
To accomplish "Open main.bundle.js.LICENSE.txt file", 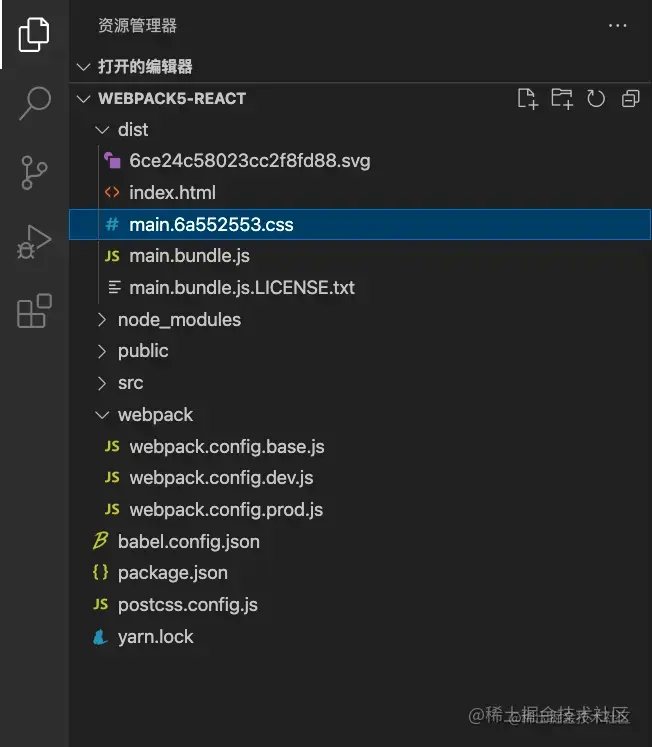I will (241, 287).
